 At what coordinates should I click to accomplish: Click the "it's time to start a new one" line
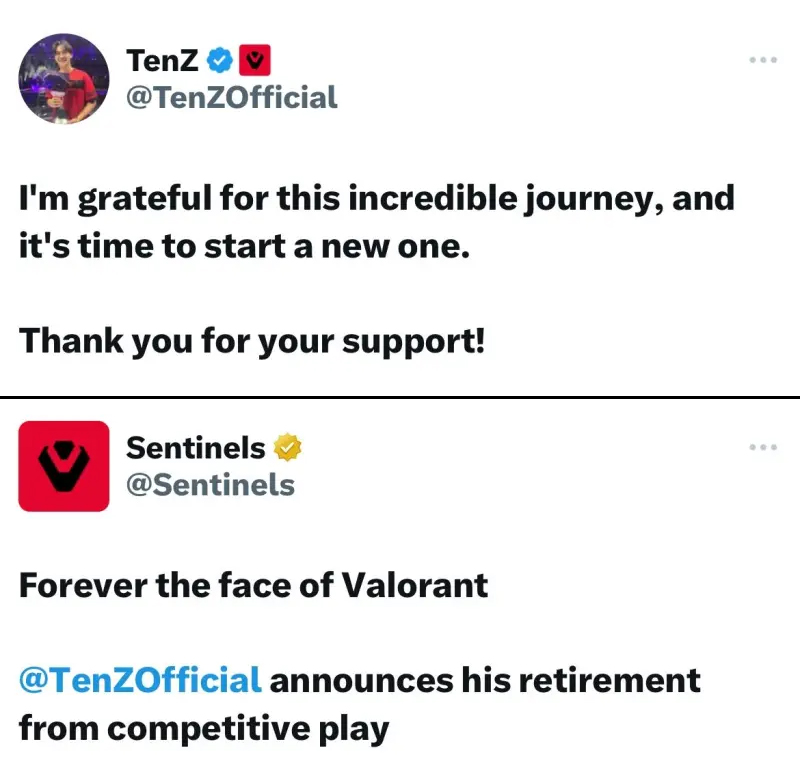[243, 246]
